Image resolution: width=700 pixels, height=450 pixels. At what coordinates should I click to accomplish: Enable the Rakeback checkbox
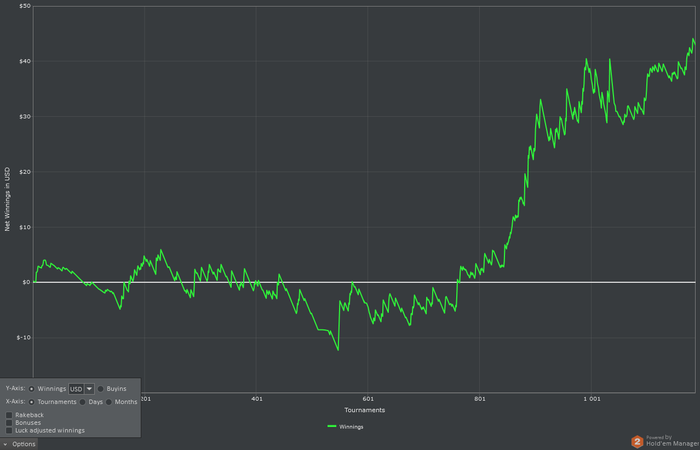9,415
